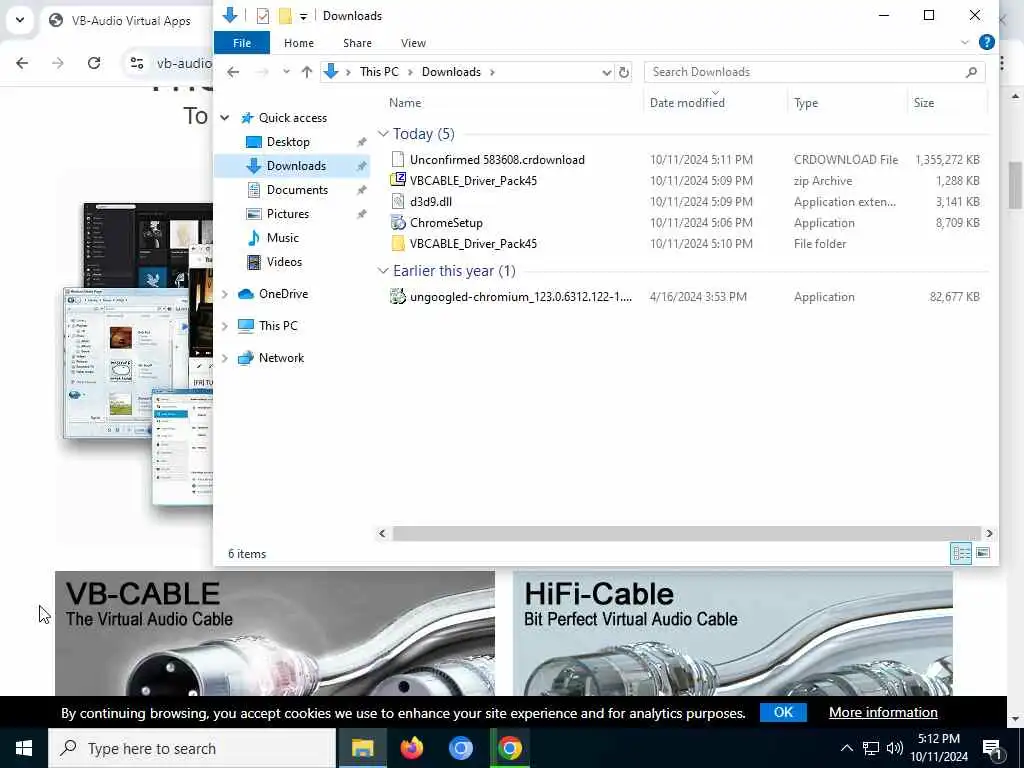This screenshot has height=768, width=1024.
Task: Switch to Large icons view icon
Action: click(x=982, y=554)
